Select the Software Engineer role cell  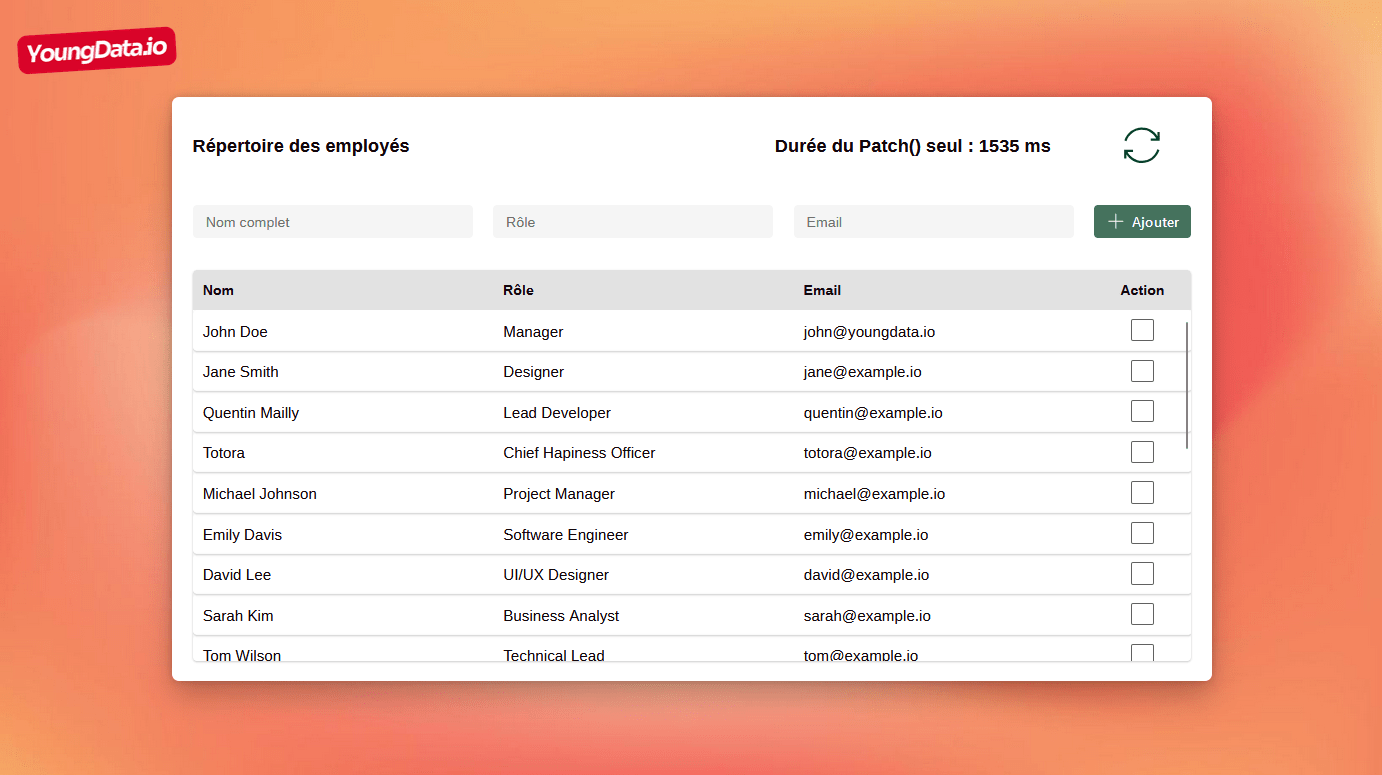click(566, 535)
